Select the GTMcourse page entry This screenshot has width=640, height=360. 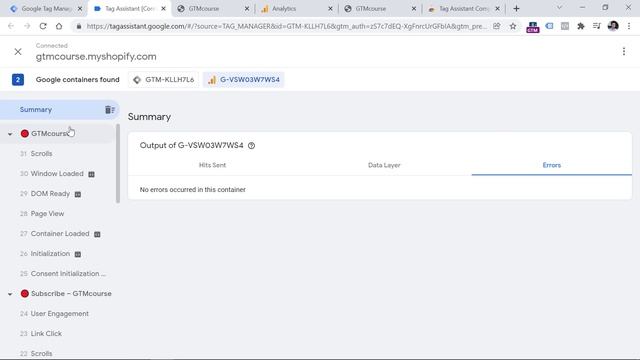coord(49,133)
